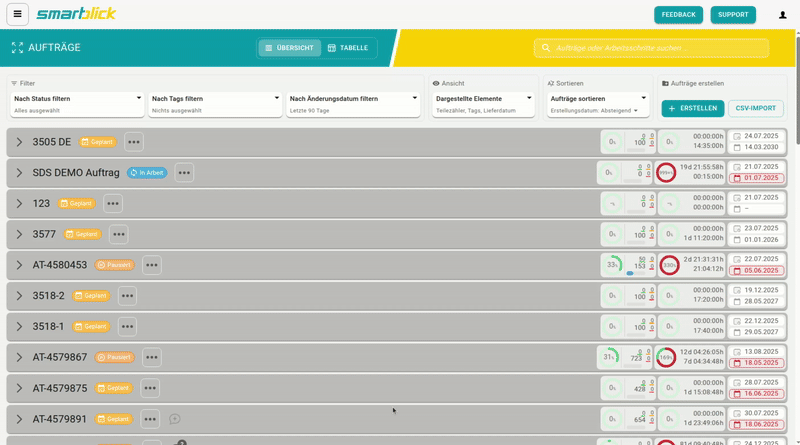Click the add comment icon on AT-4579891

pos(174,419)
